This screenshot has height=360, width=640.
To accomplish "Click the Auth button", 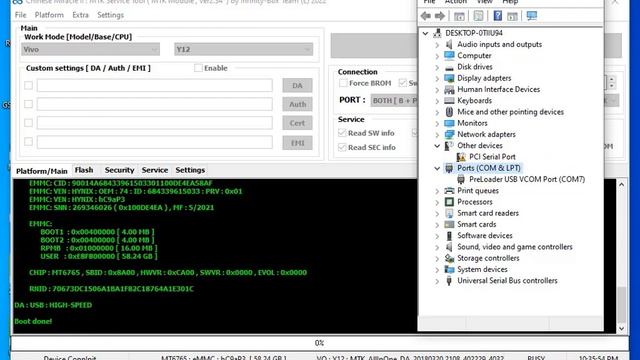I will pyautogui.click(x=297, y=104).
